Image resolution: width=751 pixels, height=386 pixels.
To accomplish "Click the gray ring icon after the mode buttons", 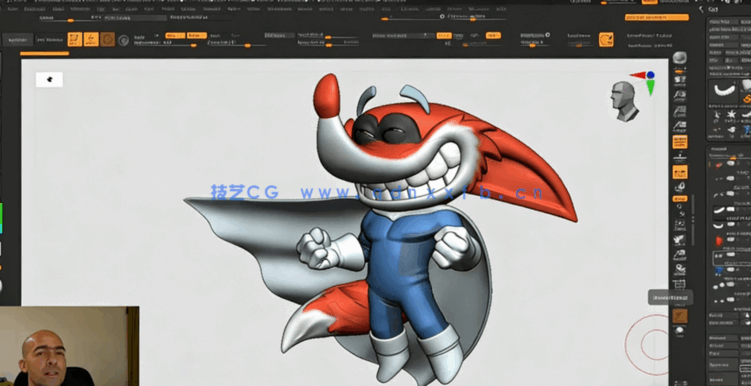I will tap(124, 40).
